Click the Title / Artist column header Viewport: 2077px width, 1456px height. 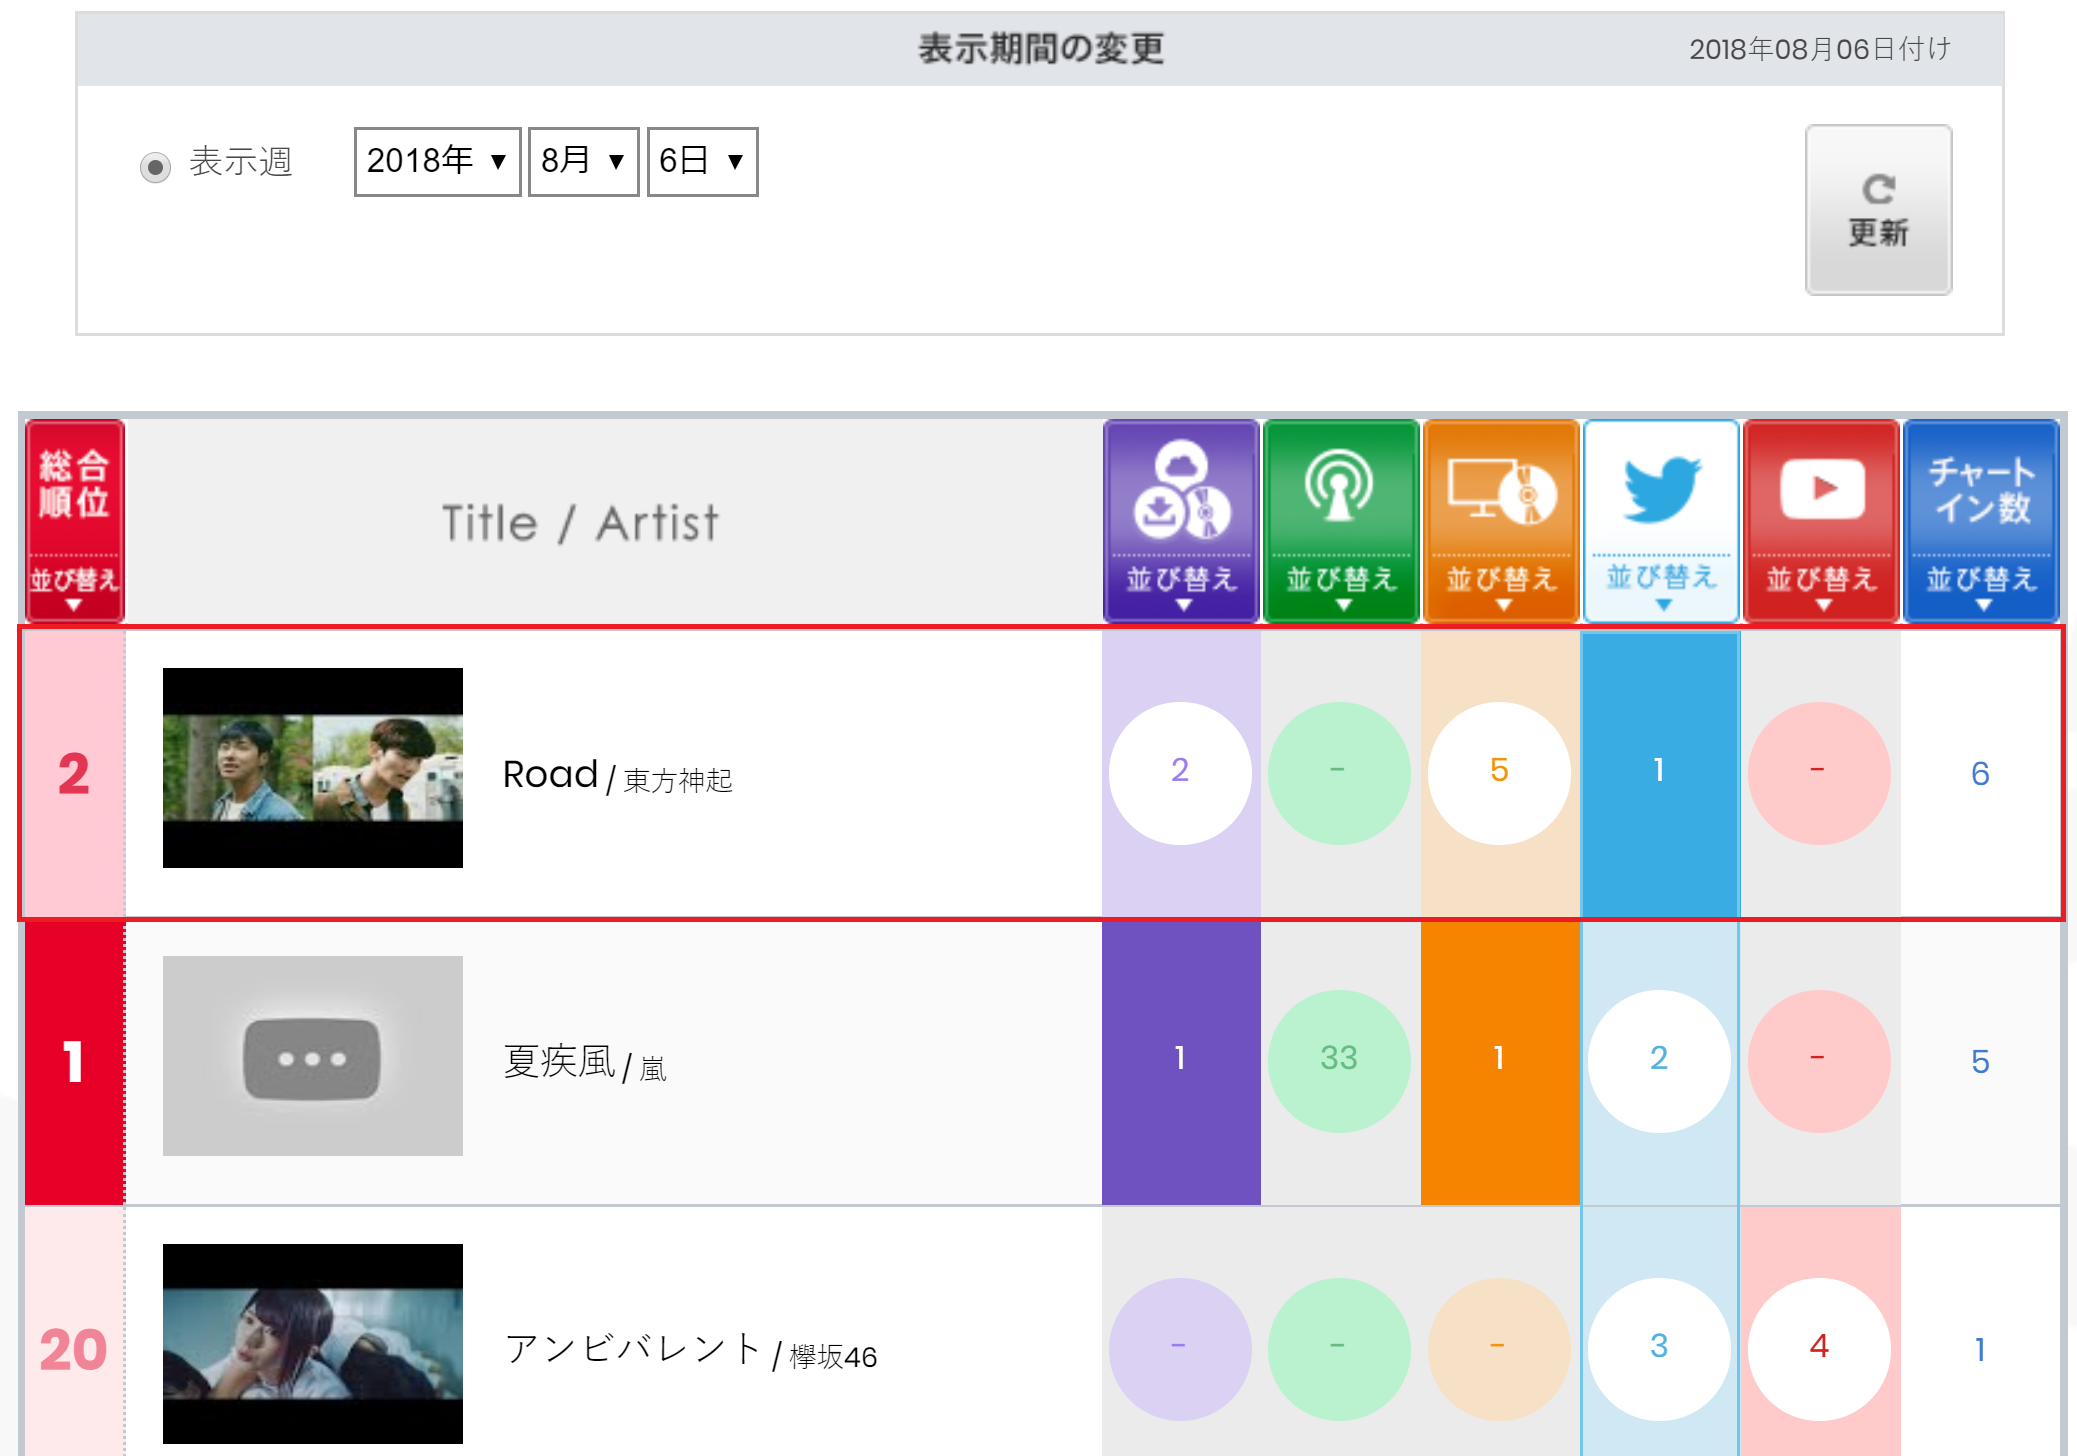pyautogui.click(x=580, y=523)
